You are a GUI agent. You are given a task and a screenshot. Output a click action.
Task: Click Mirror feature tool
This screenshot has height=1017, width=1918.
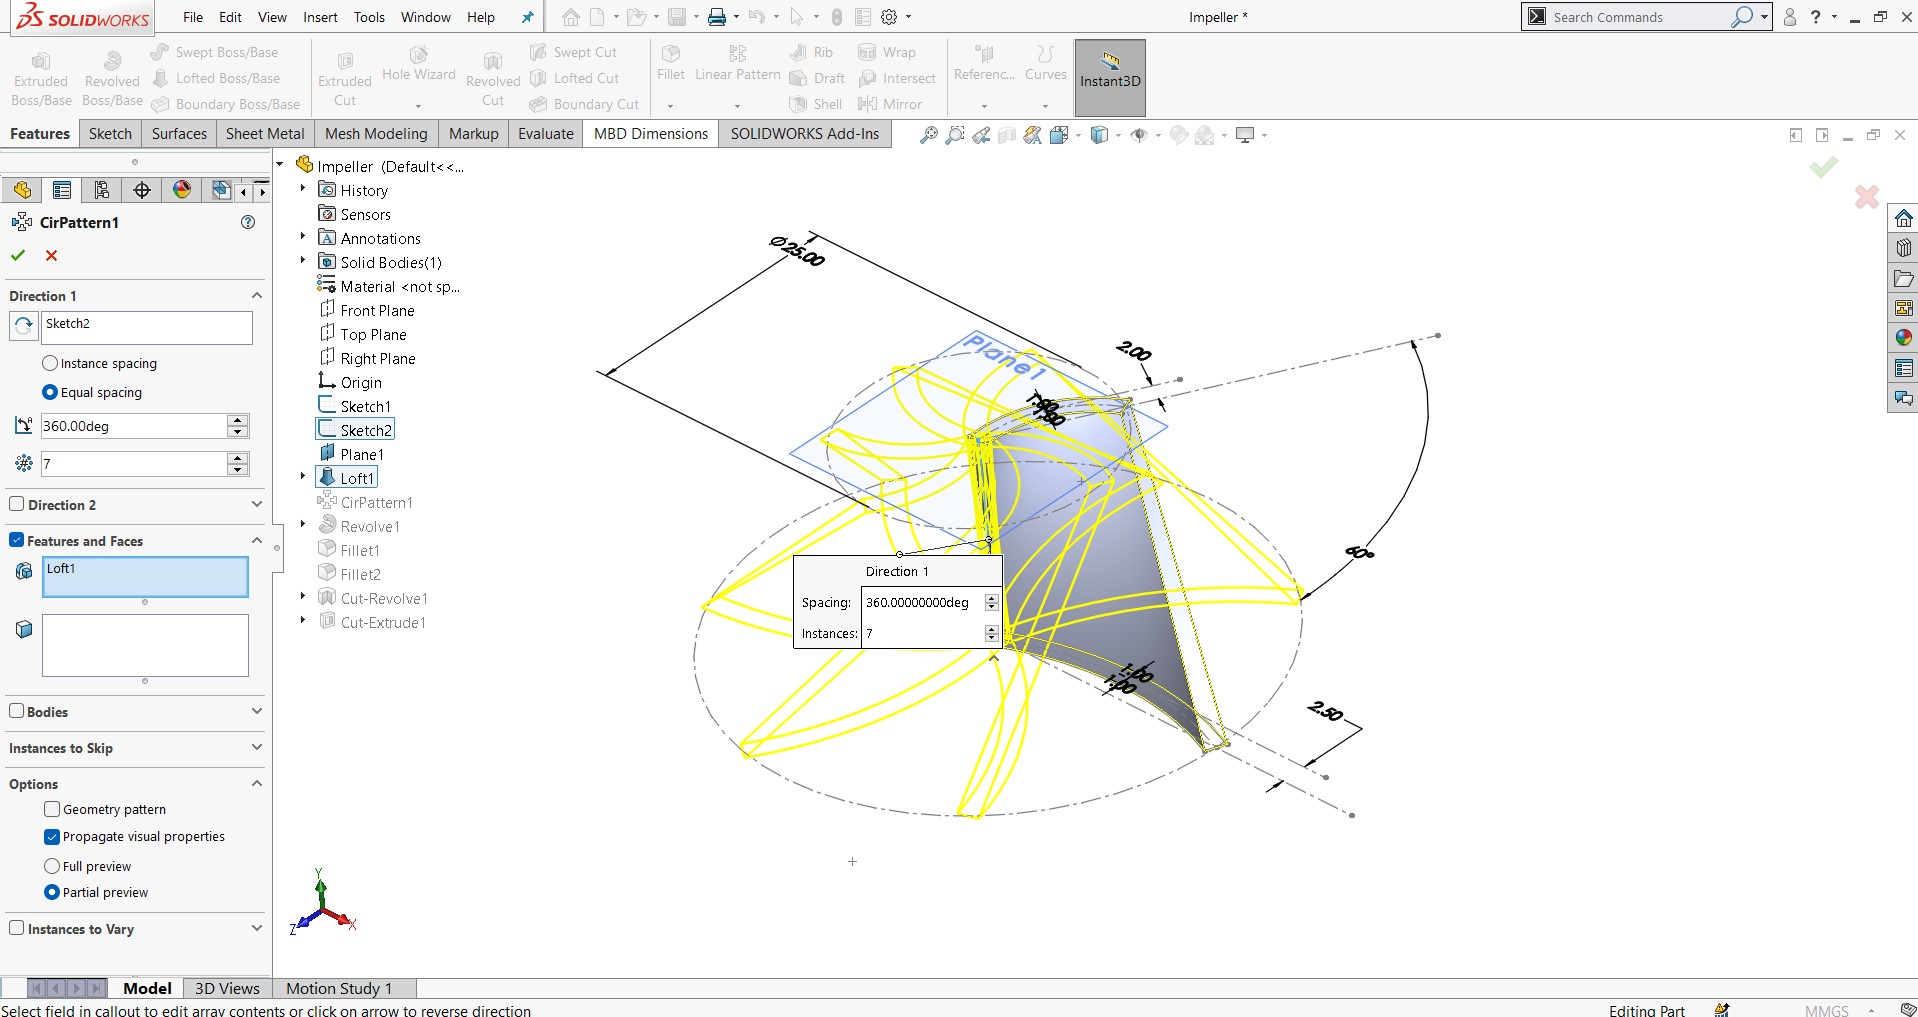click(890, 104)
